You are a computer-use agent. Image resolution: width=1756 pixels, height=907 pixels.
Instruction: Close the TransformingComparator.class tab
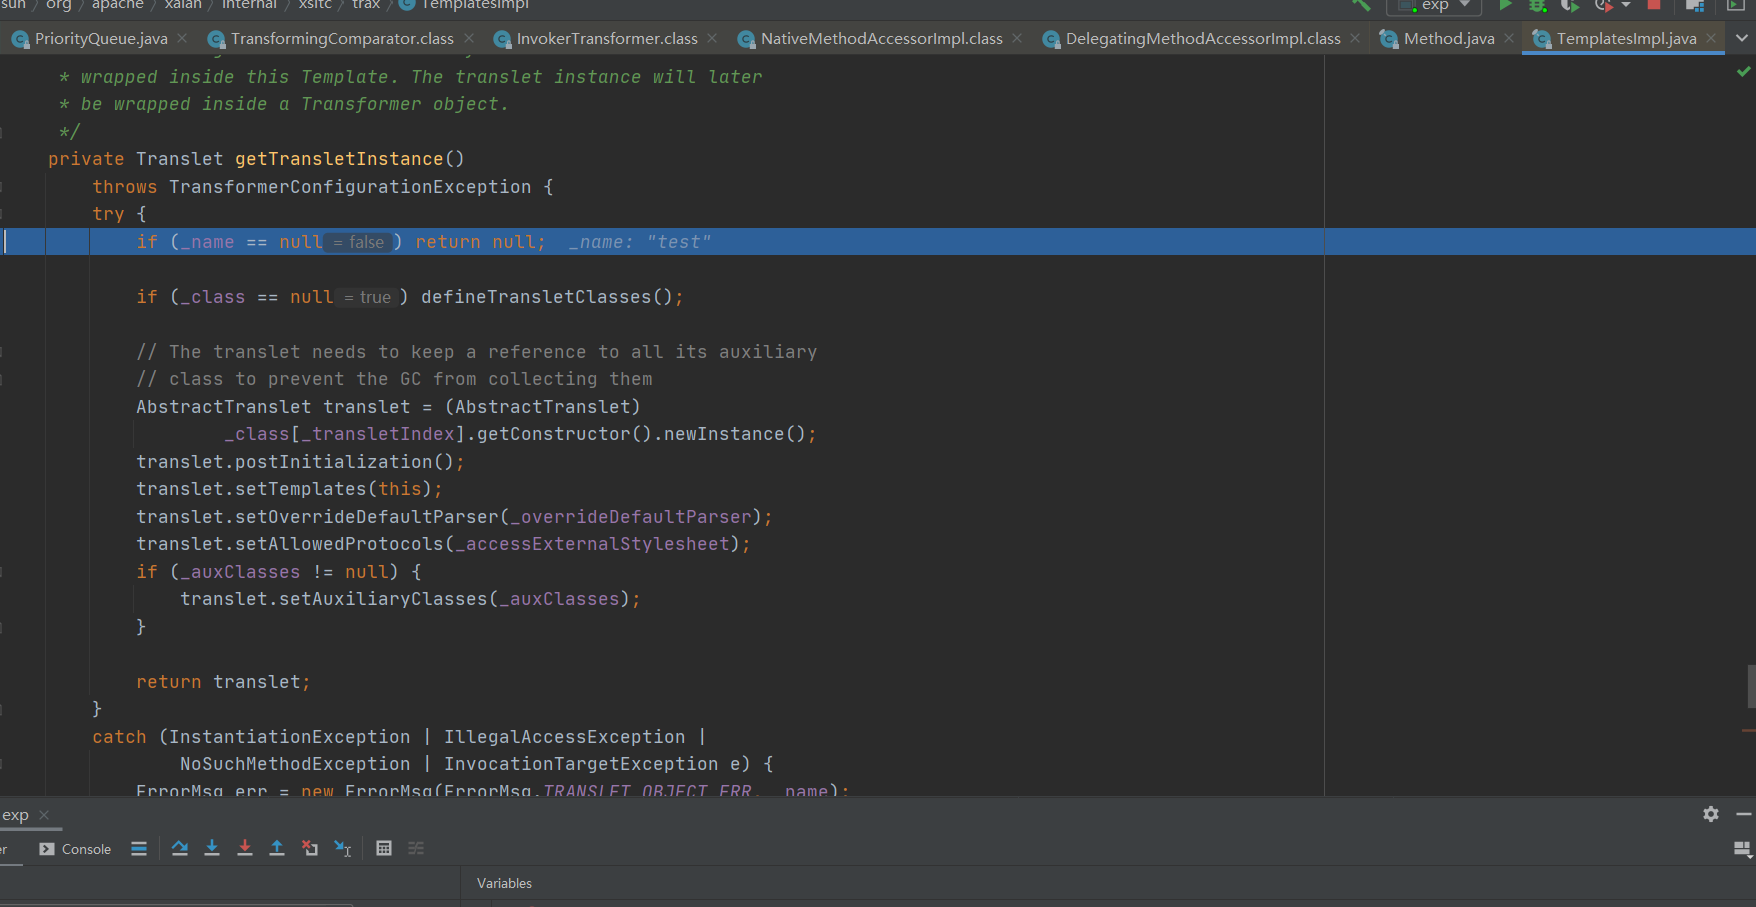tap(470, 38)
